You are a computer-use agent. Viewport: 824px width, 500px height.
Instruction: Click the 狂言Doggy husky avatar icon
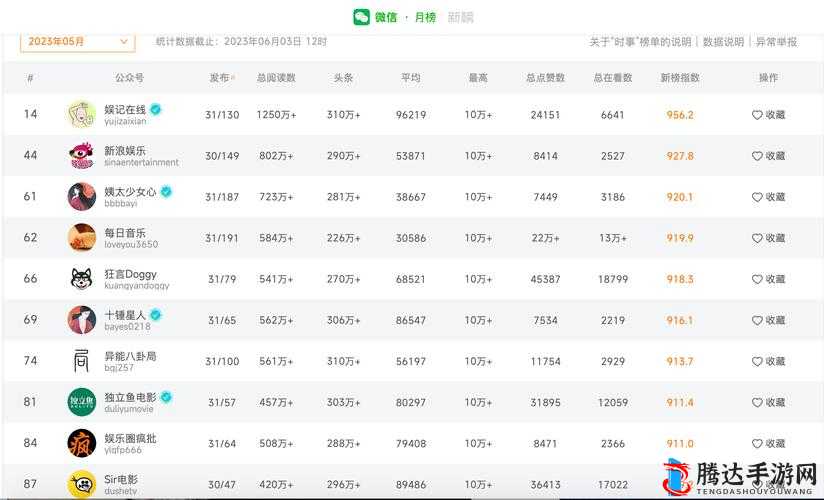point(82,279)
